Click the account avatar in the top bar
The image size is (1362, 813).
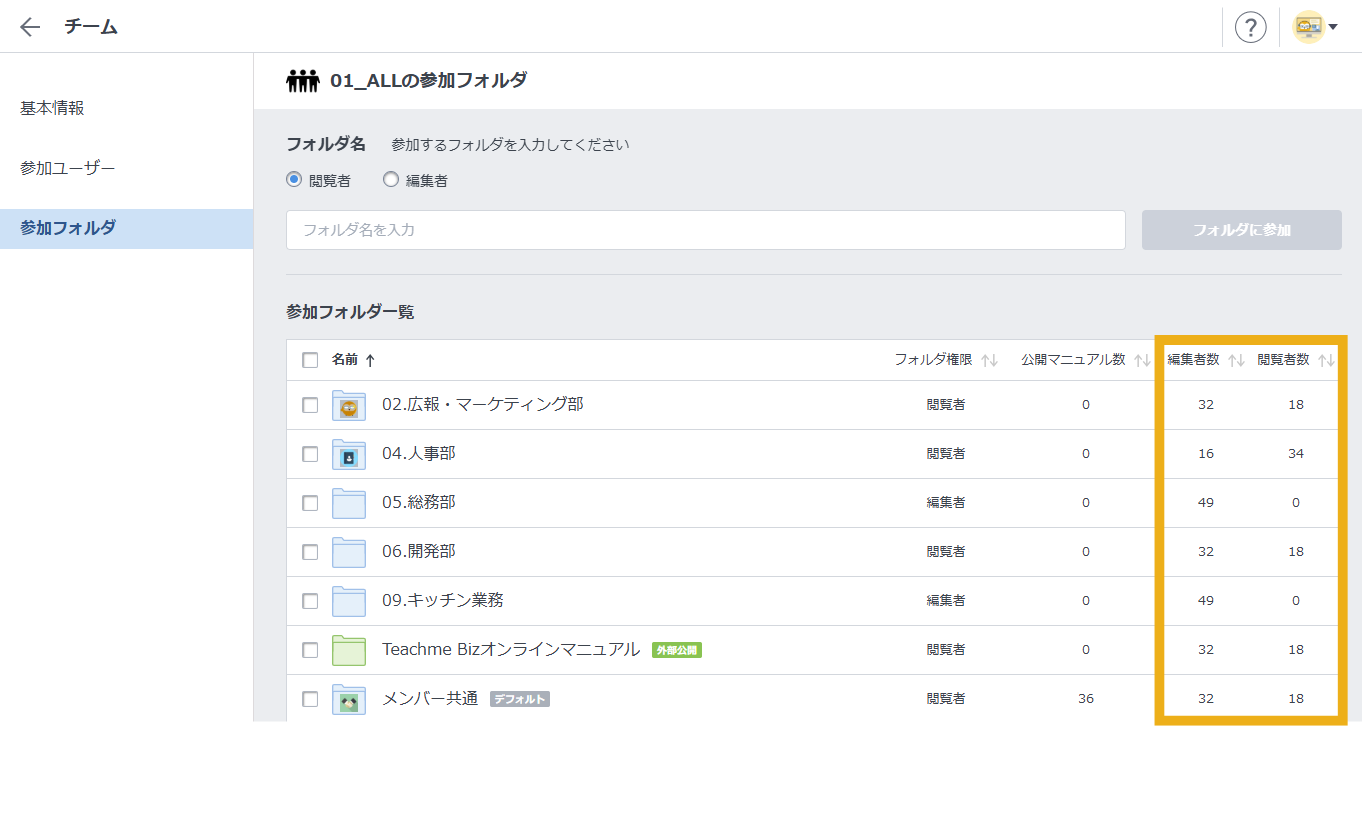click(x=1309, y=26)
